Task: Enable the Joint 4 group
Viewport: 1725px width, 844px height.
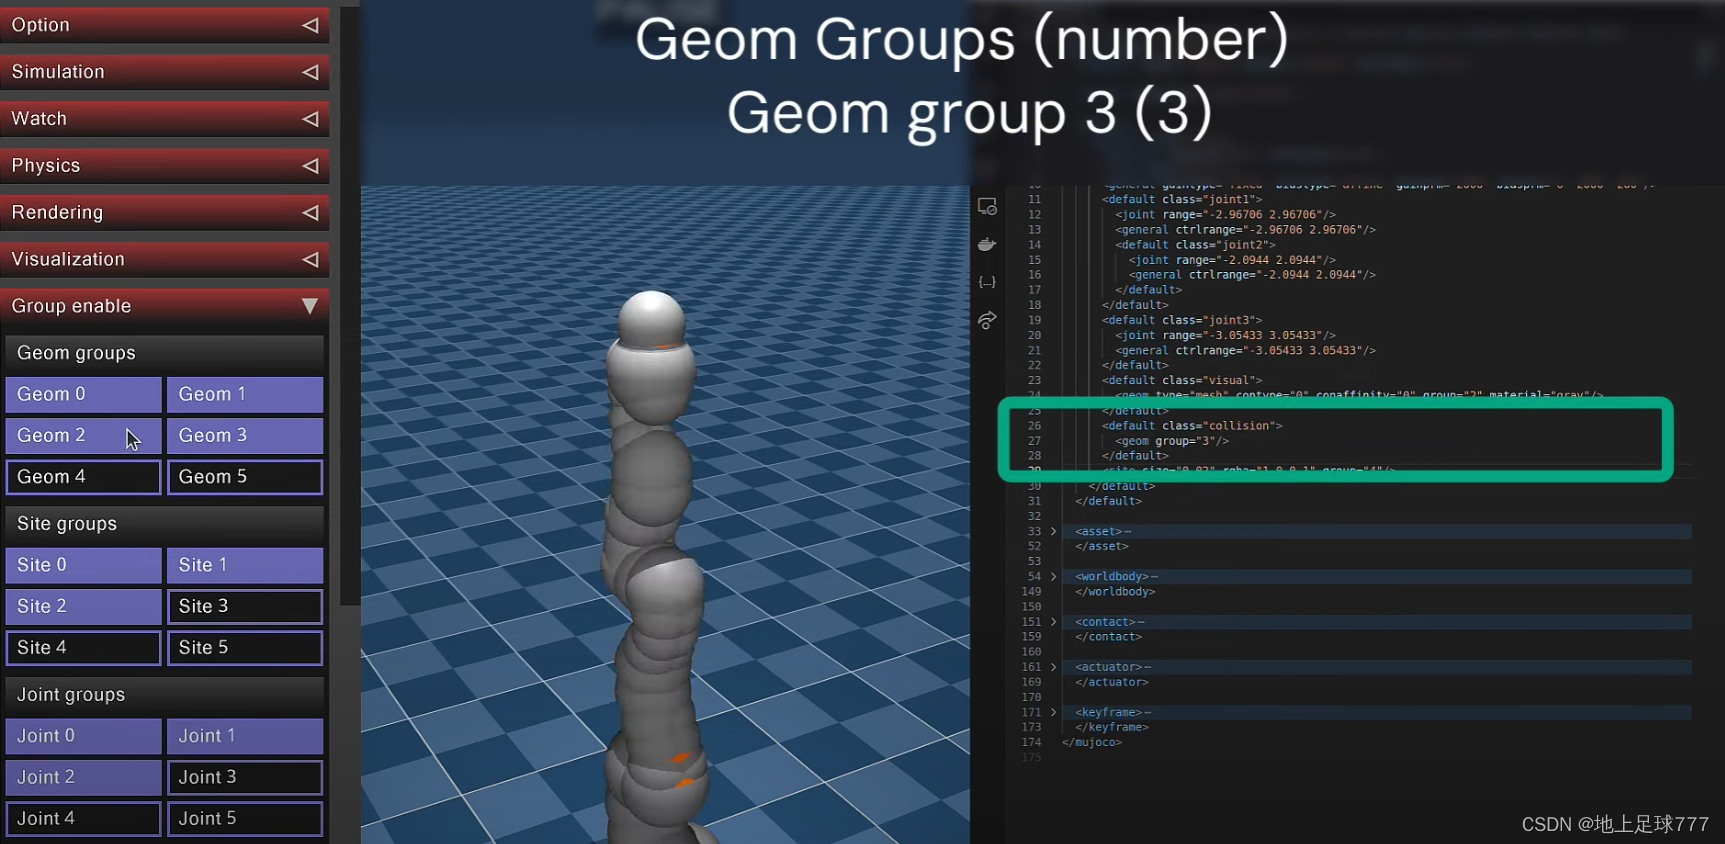Action: point(83,819)
